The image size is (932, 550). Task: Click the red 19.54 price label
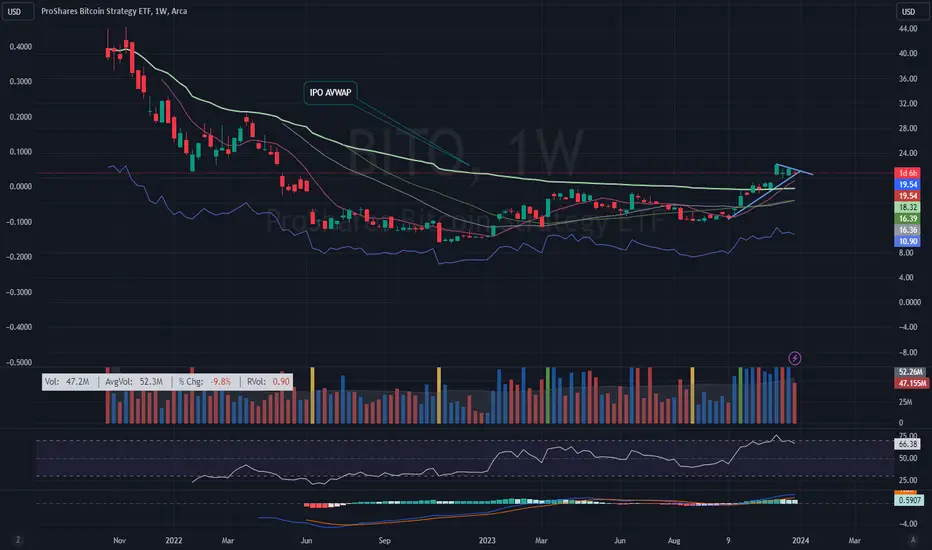907,196
